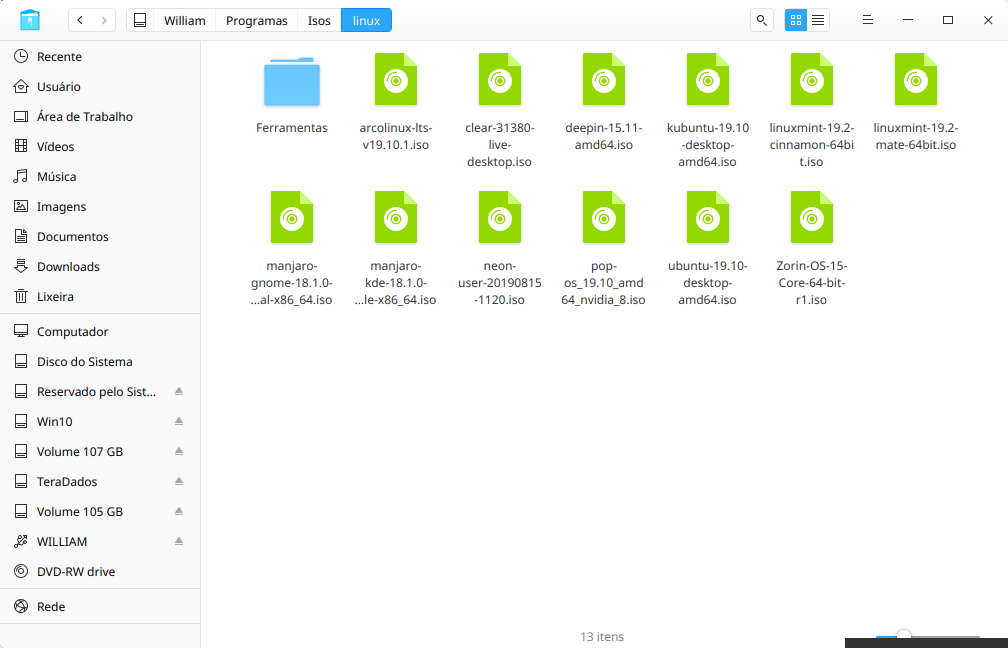Go forward with the right arrow button
Image resolution: width=1008 pixels, height=648 pixels.
tap(104, 21)
